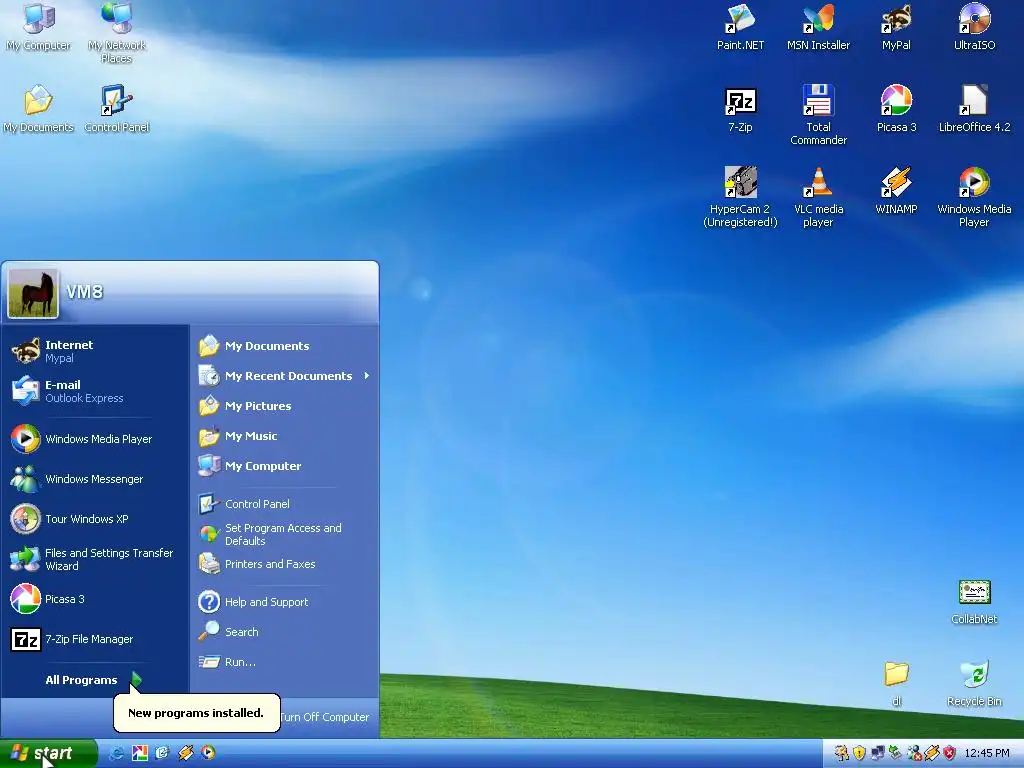1024x768 pixels.
Task: Click Windows Messenger tray icon
Action: [x=914, y=753]
